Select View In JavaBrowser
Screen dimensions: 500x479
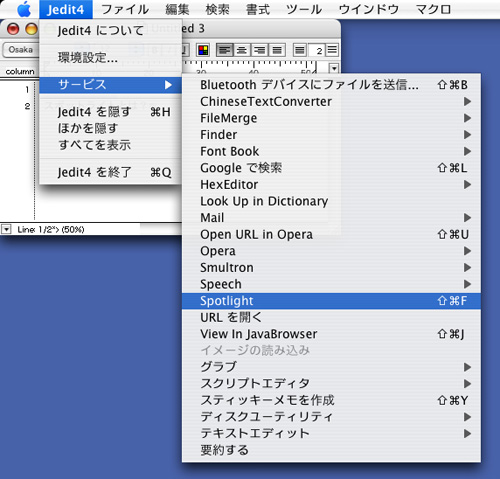(x=331, y=334)
